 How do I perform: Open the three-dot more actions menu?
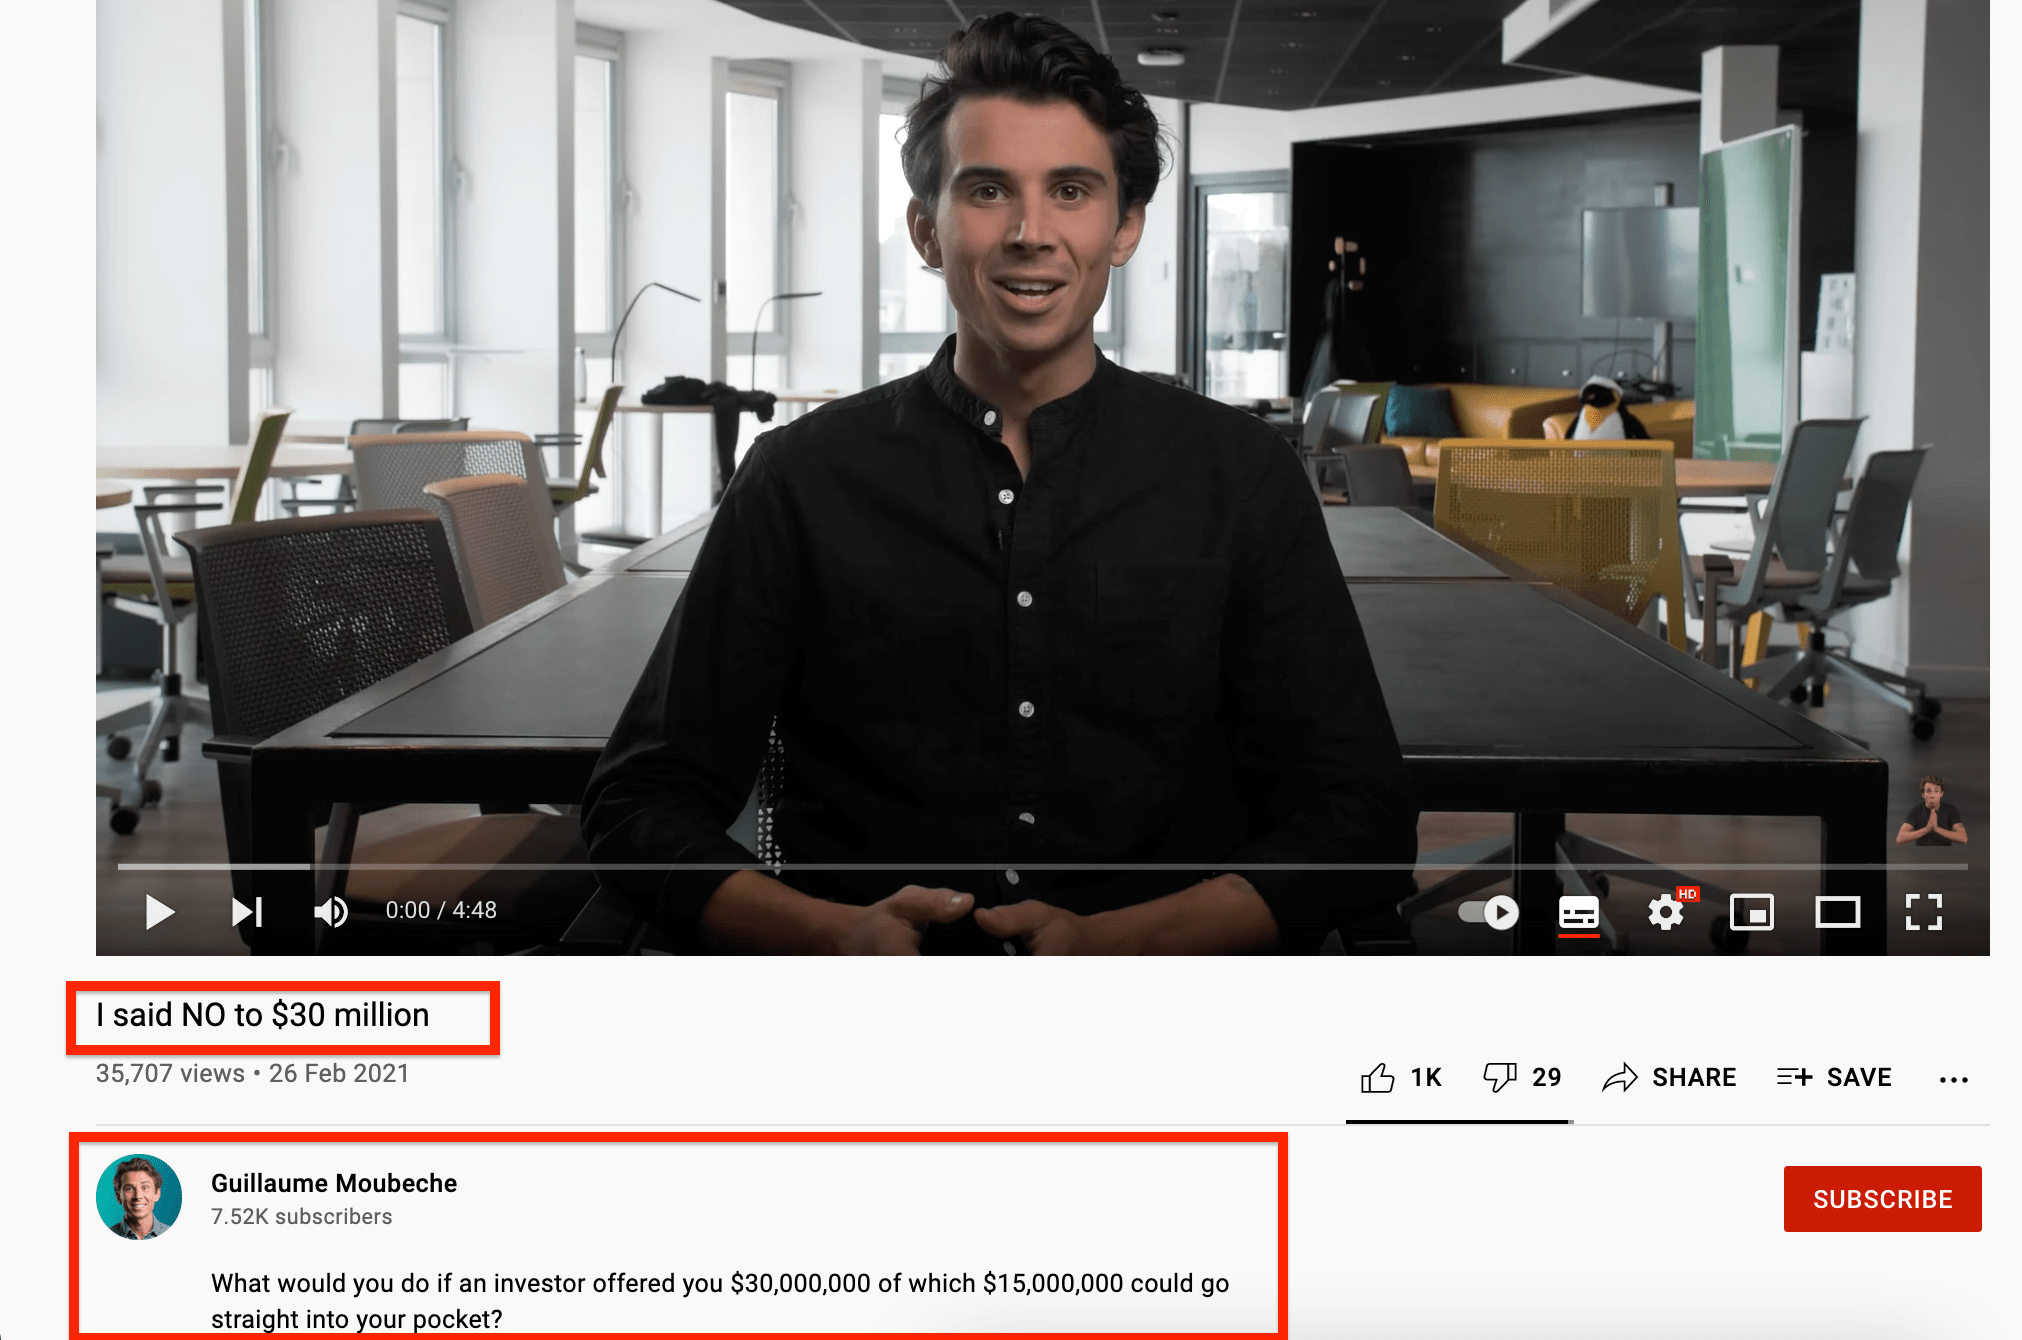tap(1953, 1079)
